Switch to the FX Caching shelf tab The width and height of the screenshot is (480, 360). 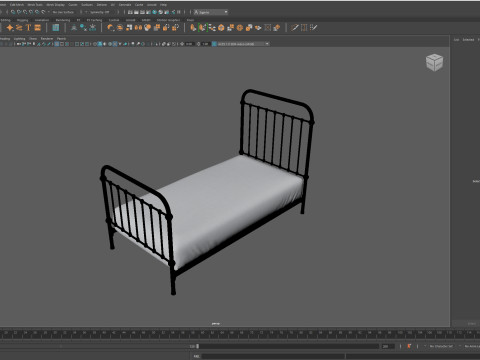click(94, 20)
